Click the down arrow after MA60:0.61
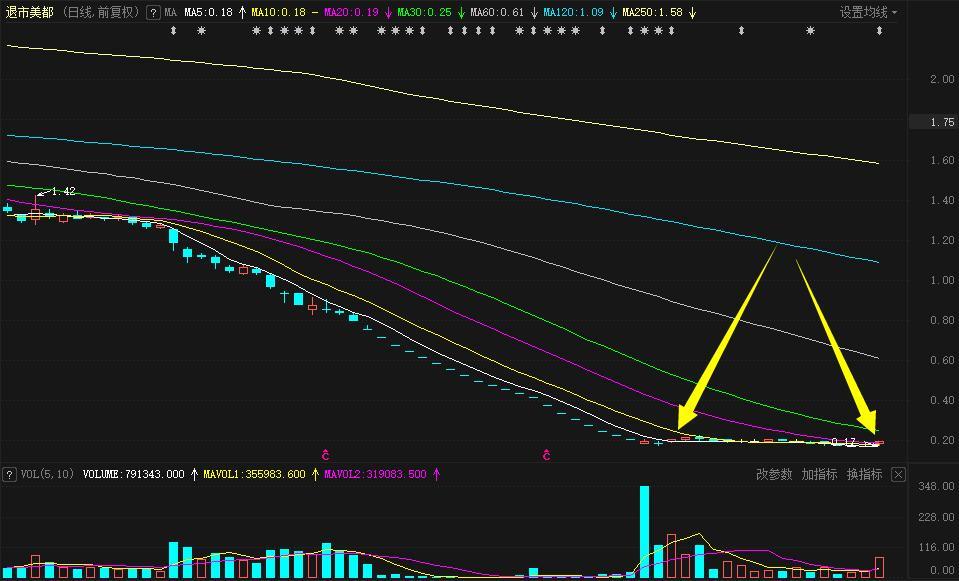Image resolution: width=959 pixels, height=581 pixels. (x=534, y=12)
